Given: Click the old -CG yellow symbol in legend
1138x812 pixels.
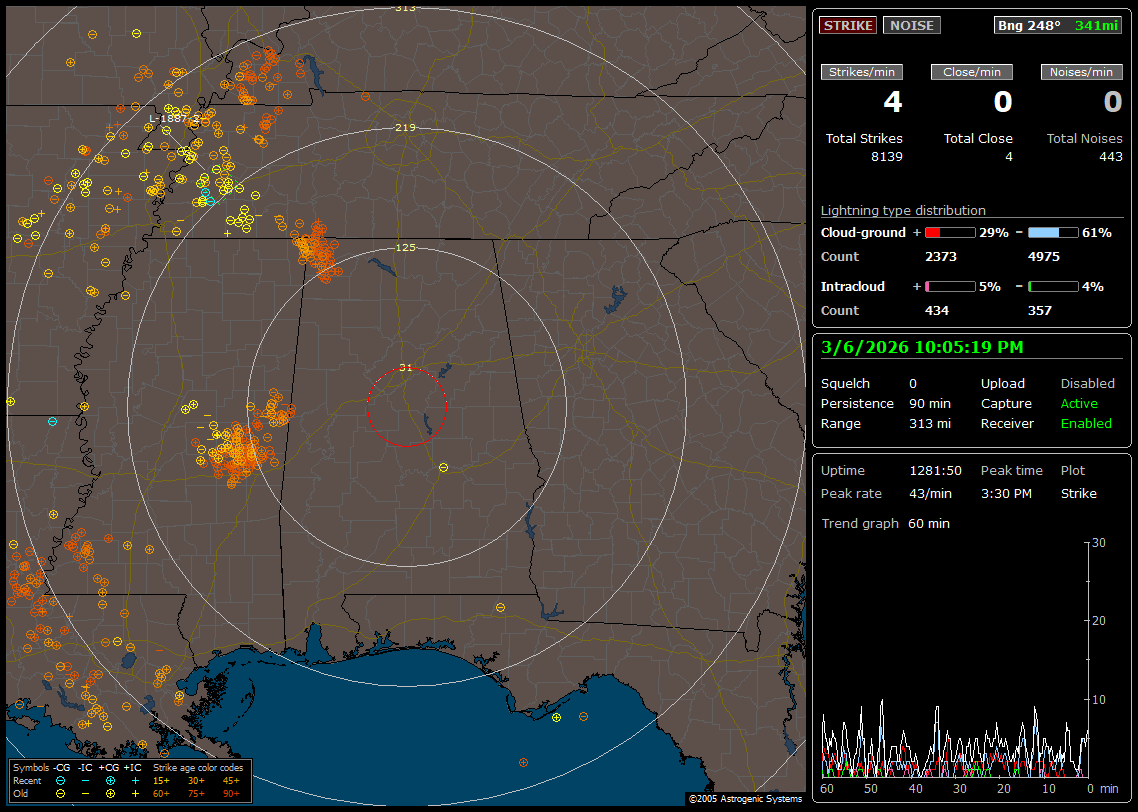Looking at the screenshot, I should pyautogui.click(x=60, y=793).
